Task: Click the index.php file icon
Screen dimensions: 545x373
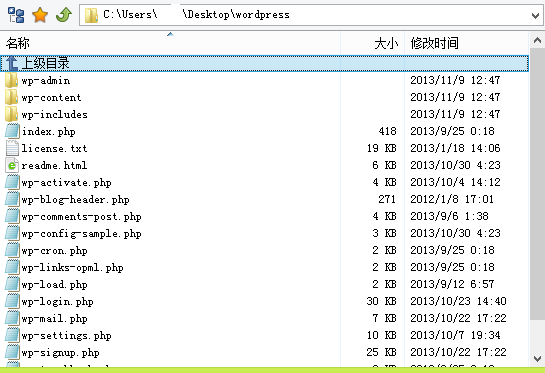Action: coord(12,131)
